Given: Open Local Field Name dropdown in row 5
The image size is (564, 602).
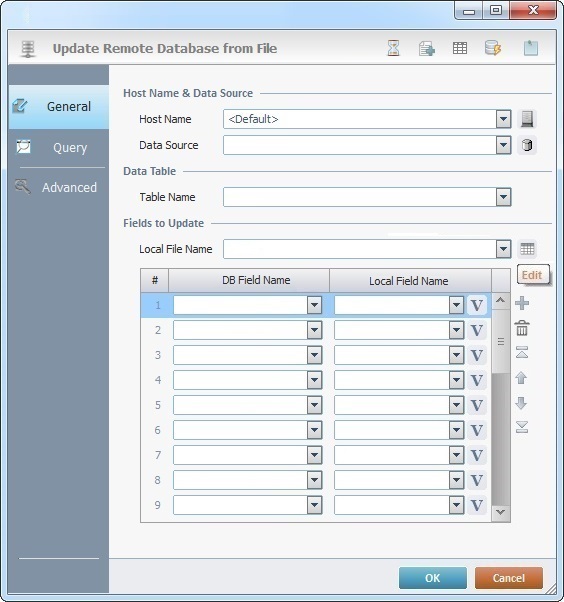Looking at the screenshot, I should pyautogui.click(x=456, y=405).
